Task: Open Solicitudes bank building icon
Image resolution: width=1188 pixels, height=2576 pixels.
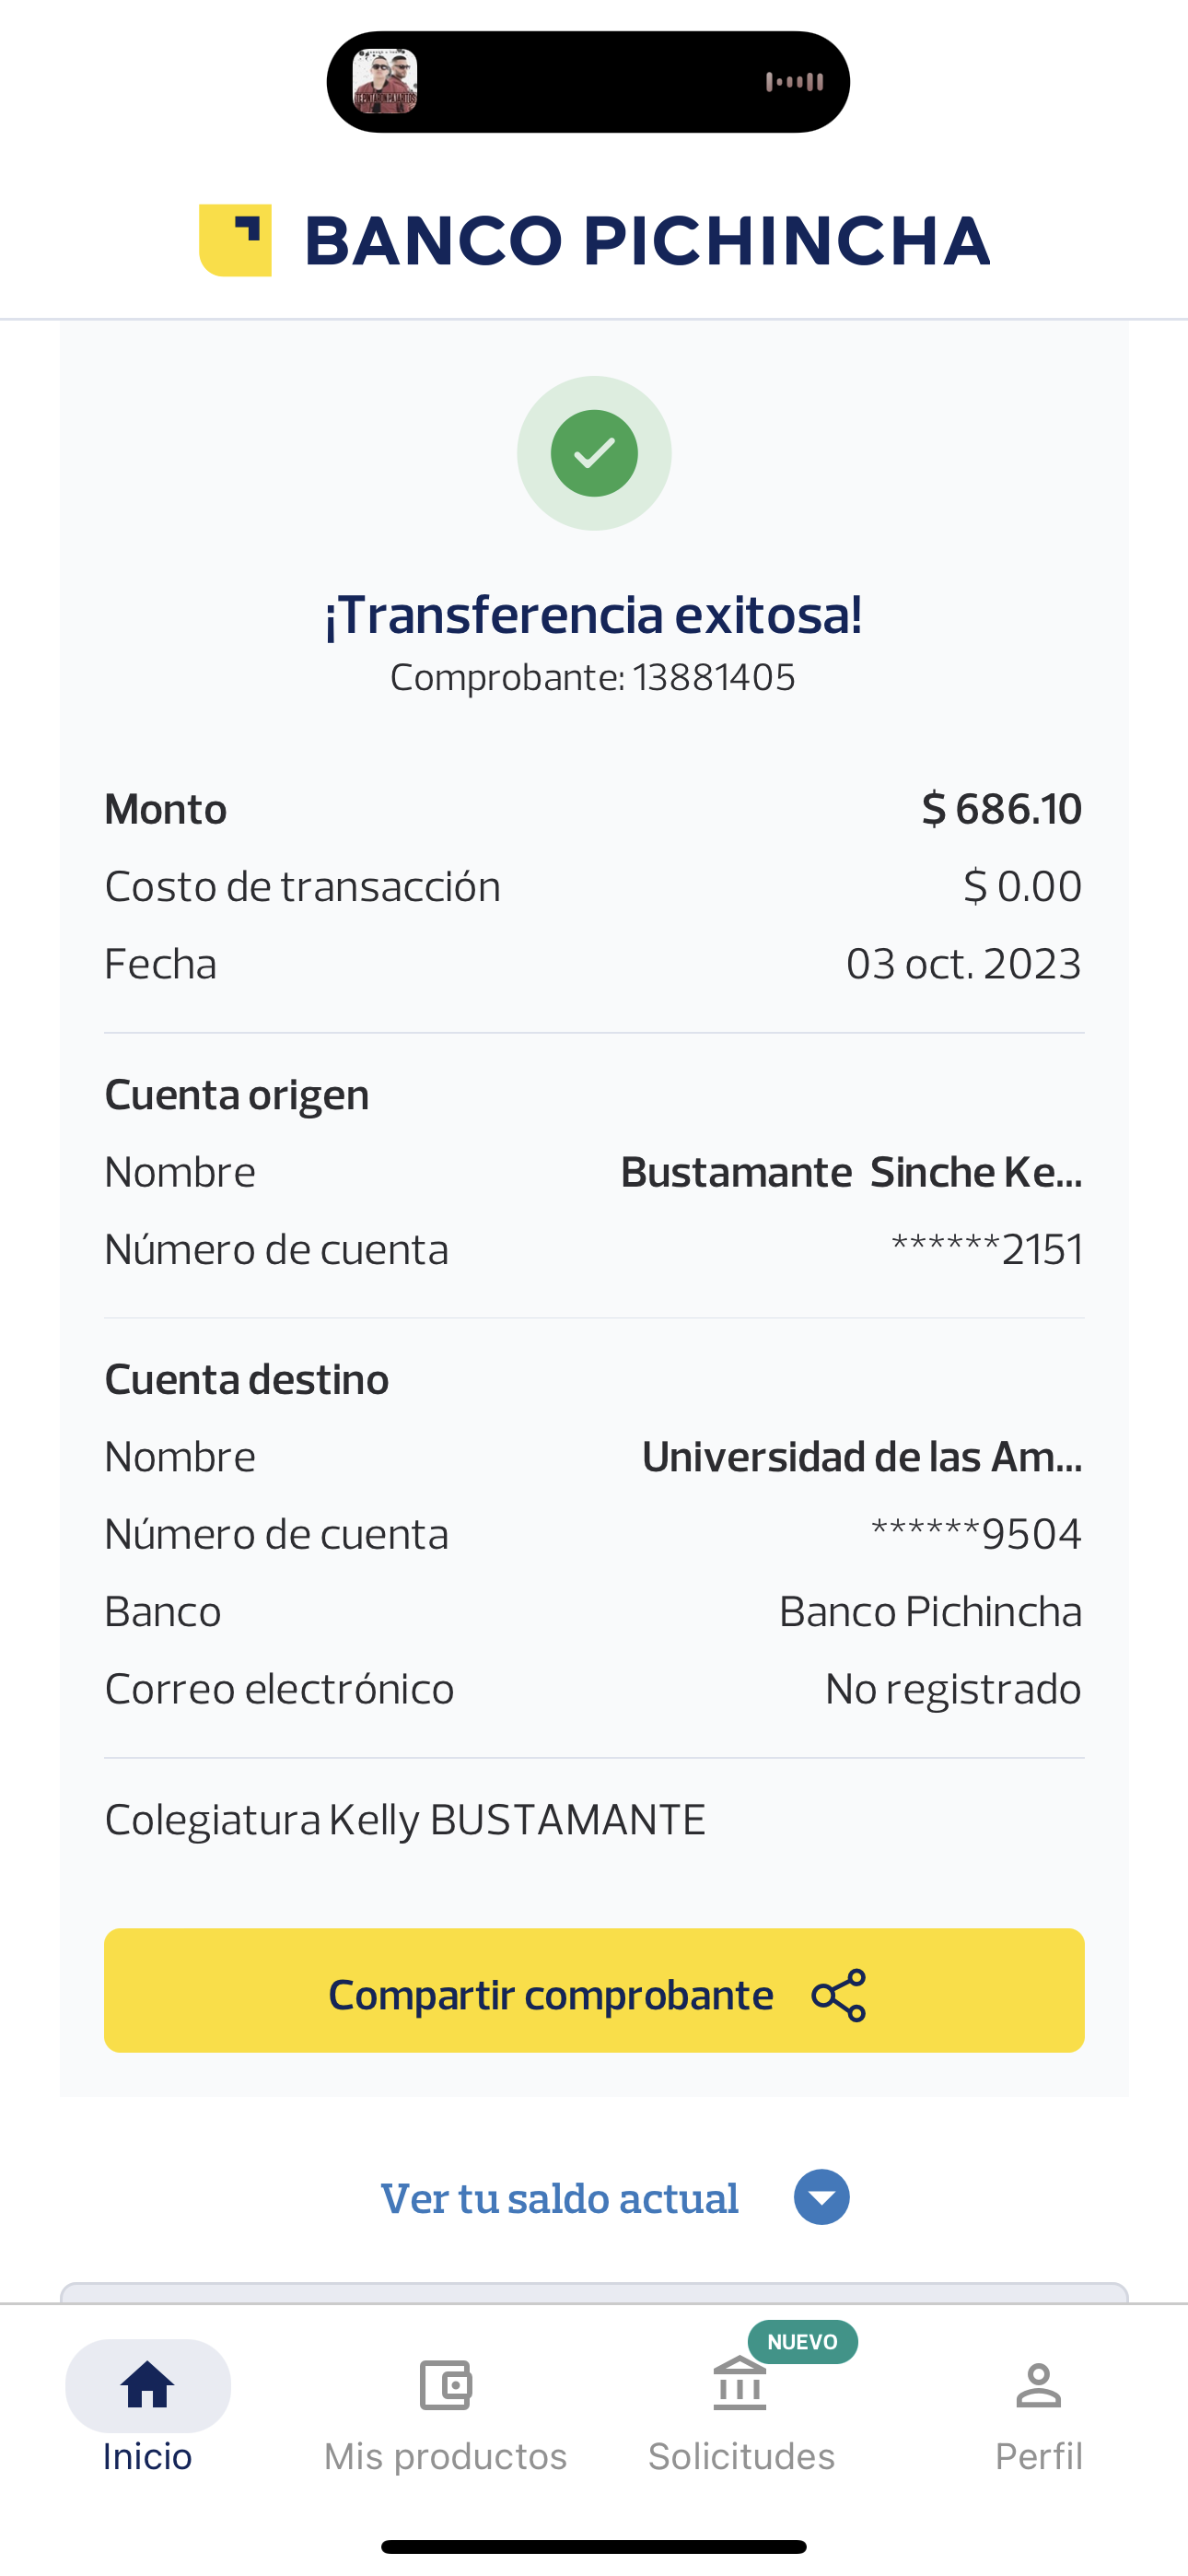Action: [740, 2386]
